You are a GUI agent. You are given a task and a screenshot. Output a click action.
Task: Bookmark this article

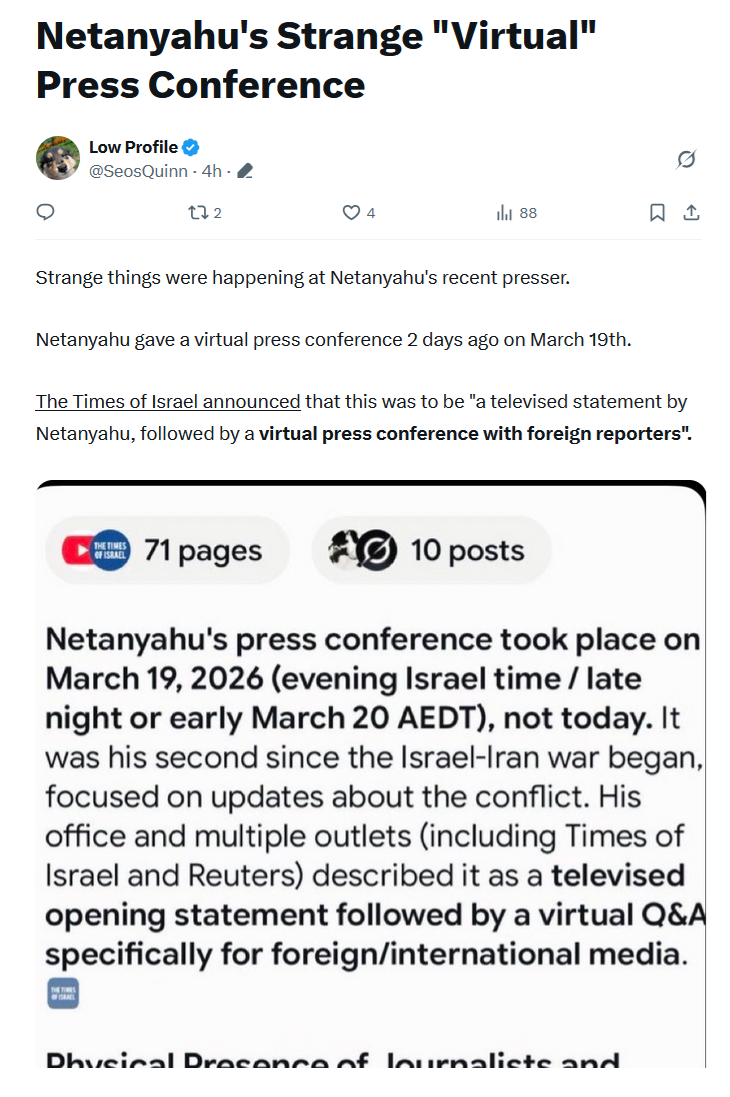657,212
